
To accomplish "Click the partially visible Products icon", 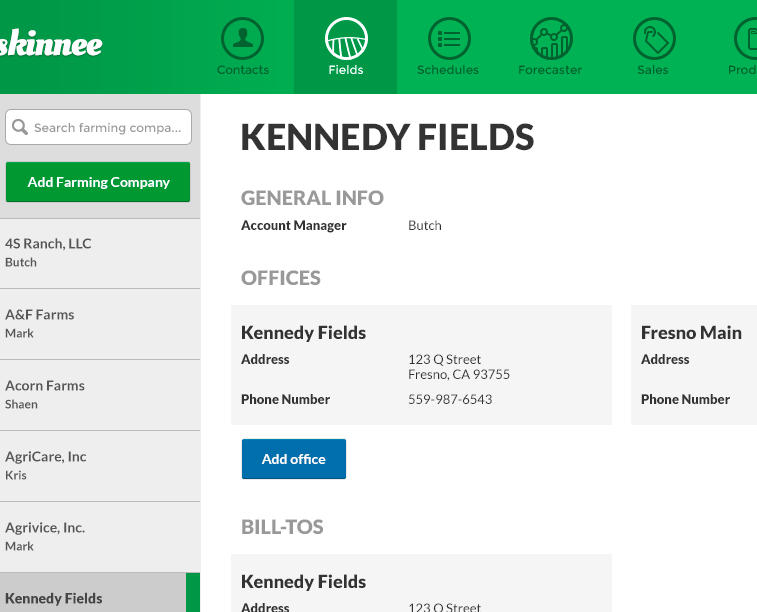I will point(745,39).
